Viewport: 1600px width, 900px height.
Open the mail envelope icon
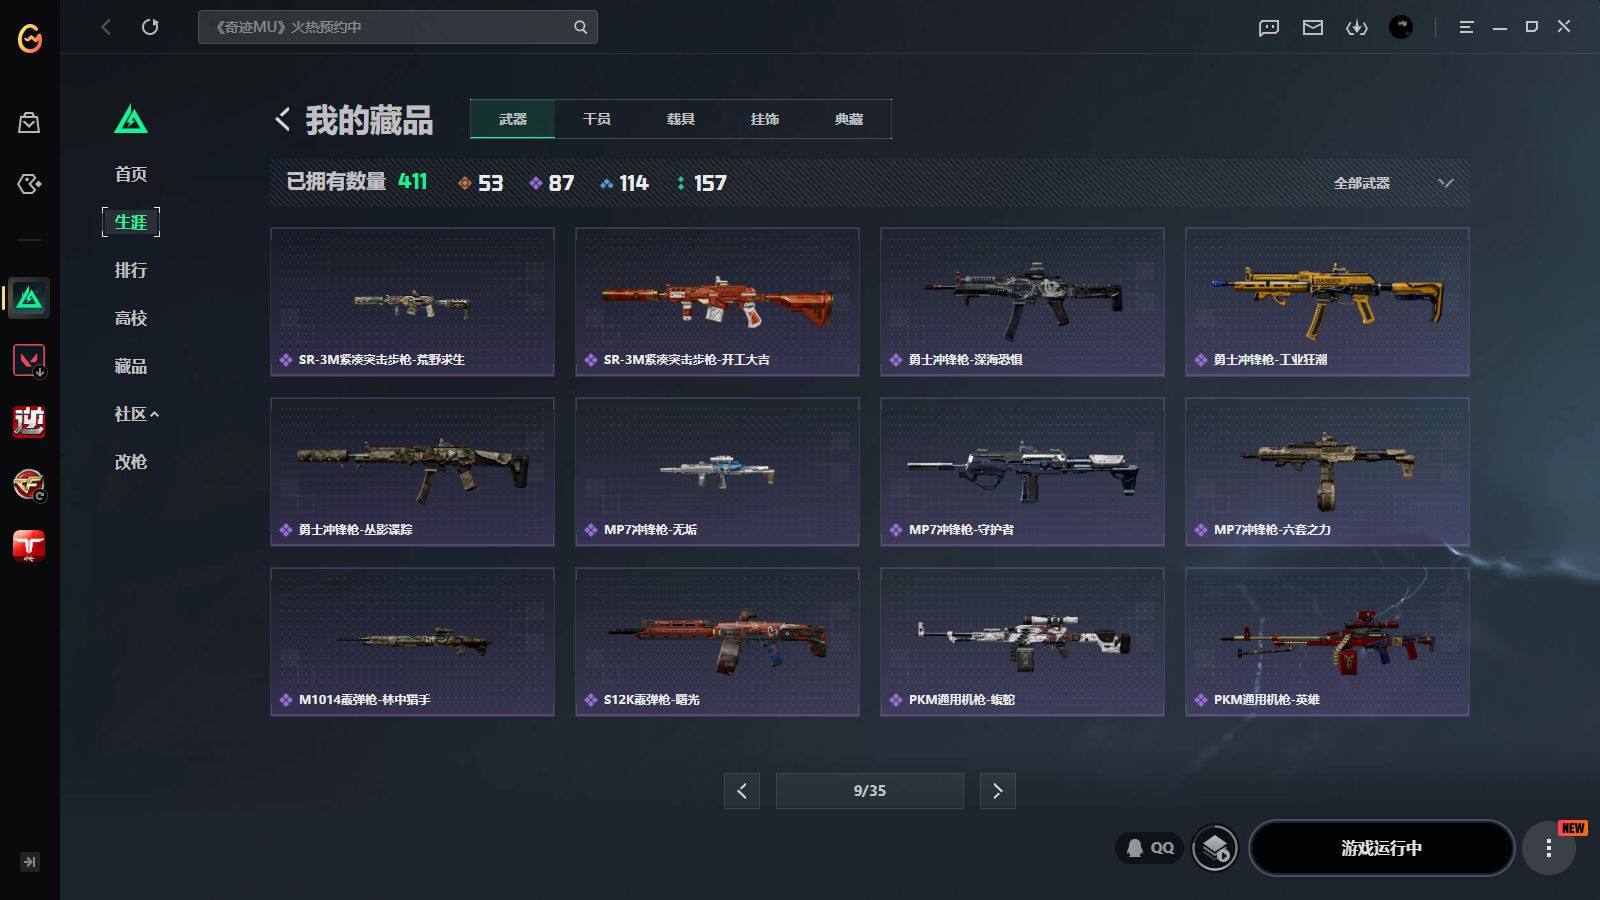click(1313, 28)
